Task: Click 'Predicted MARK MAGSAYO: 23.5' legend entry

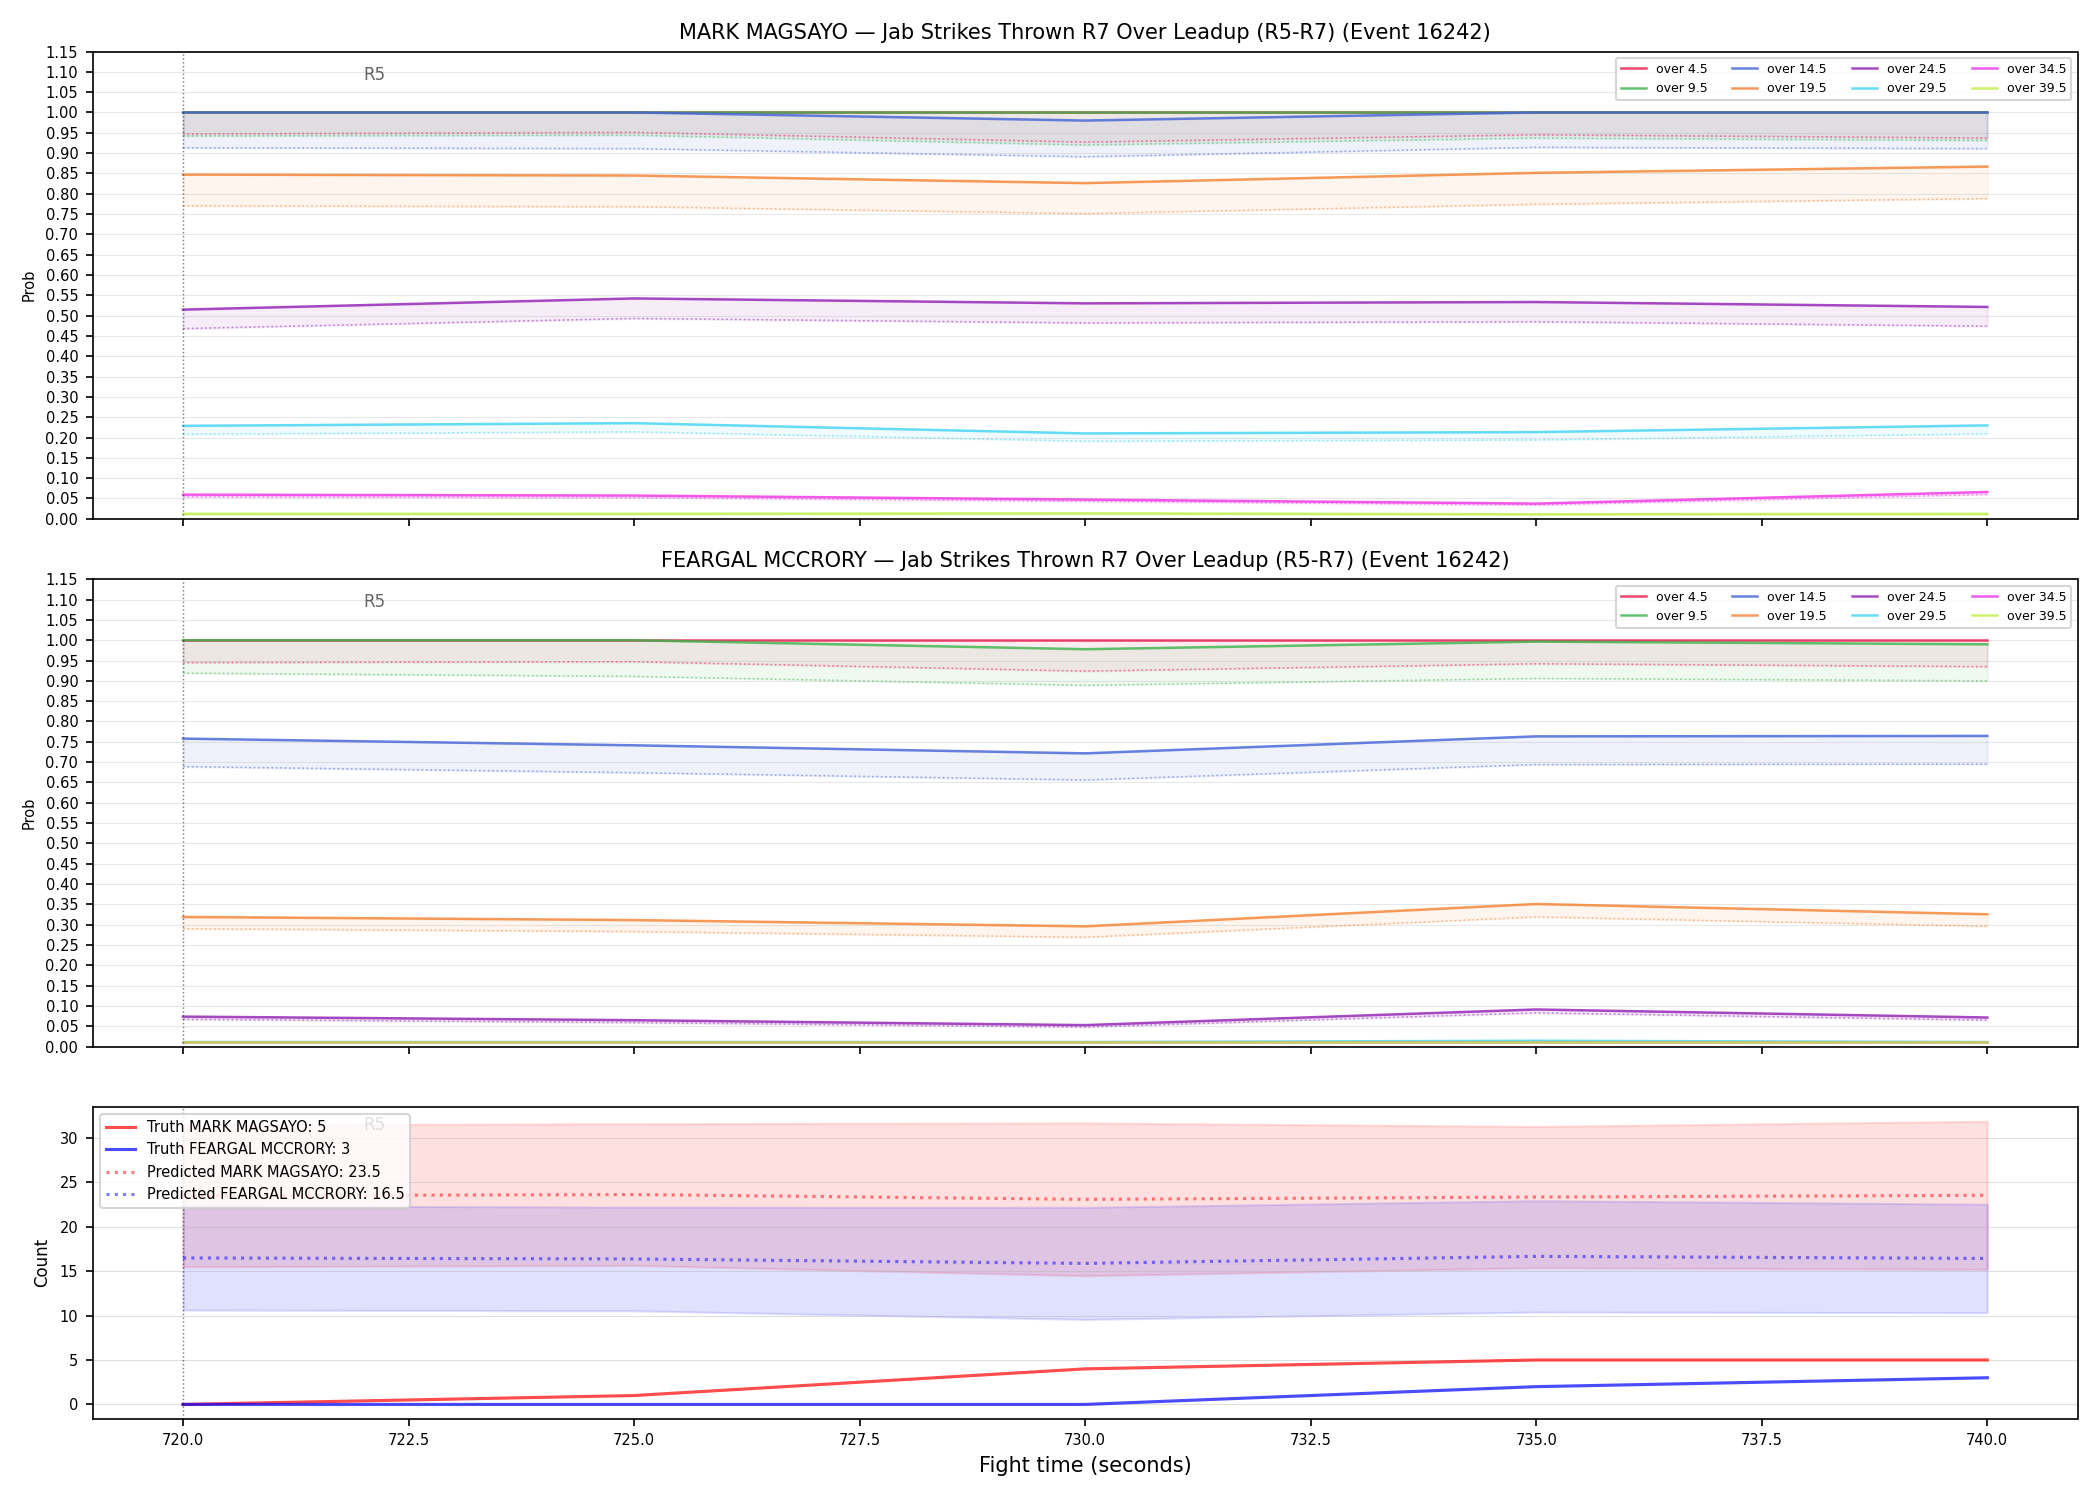Action: (x=242, y=1172)
